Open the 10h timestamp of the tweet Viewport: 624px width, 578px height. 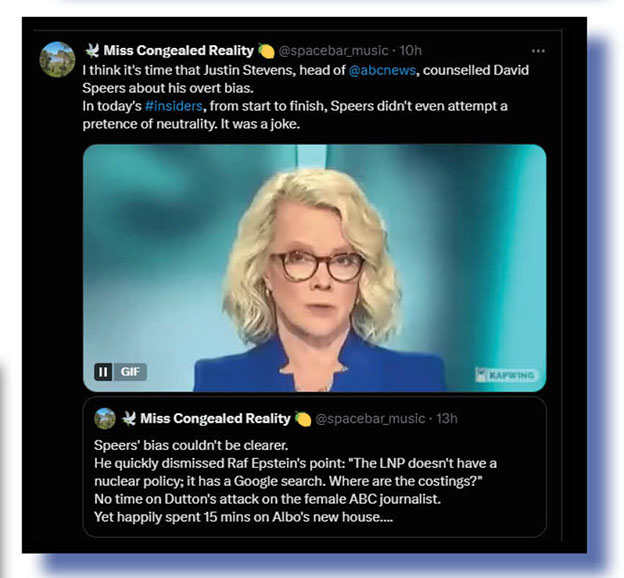click(x=410, y=51)
